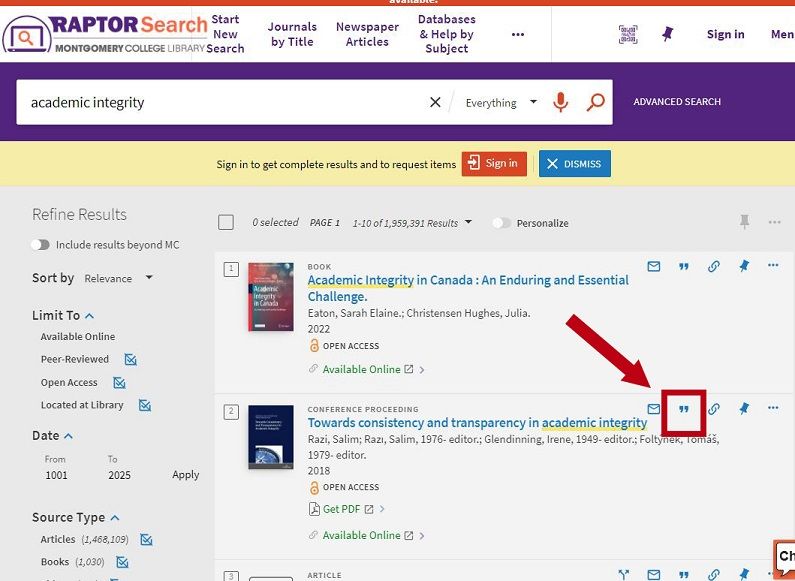Open the Everything search scope dropdown
Image resolution: width=795 pixels, height=581 pixels.
[501, 103]
